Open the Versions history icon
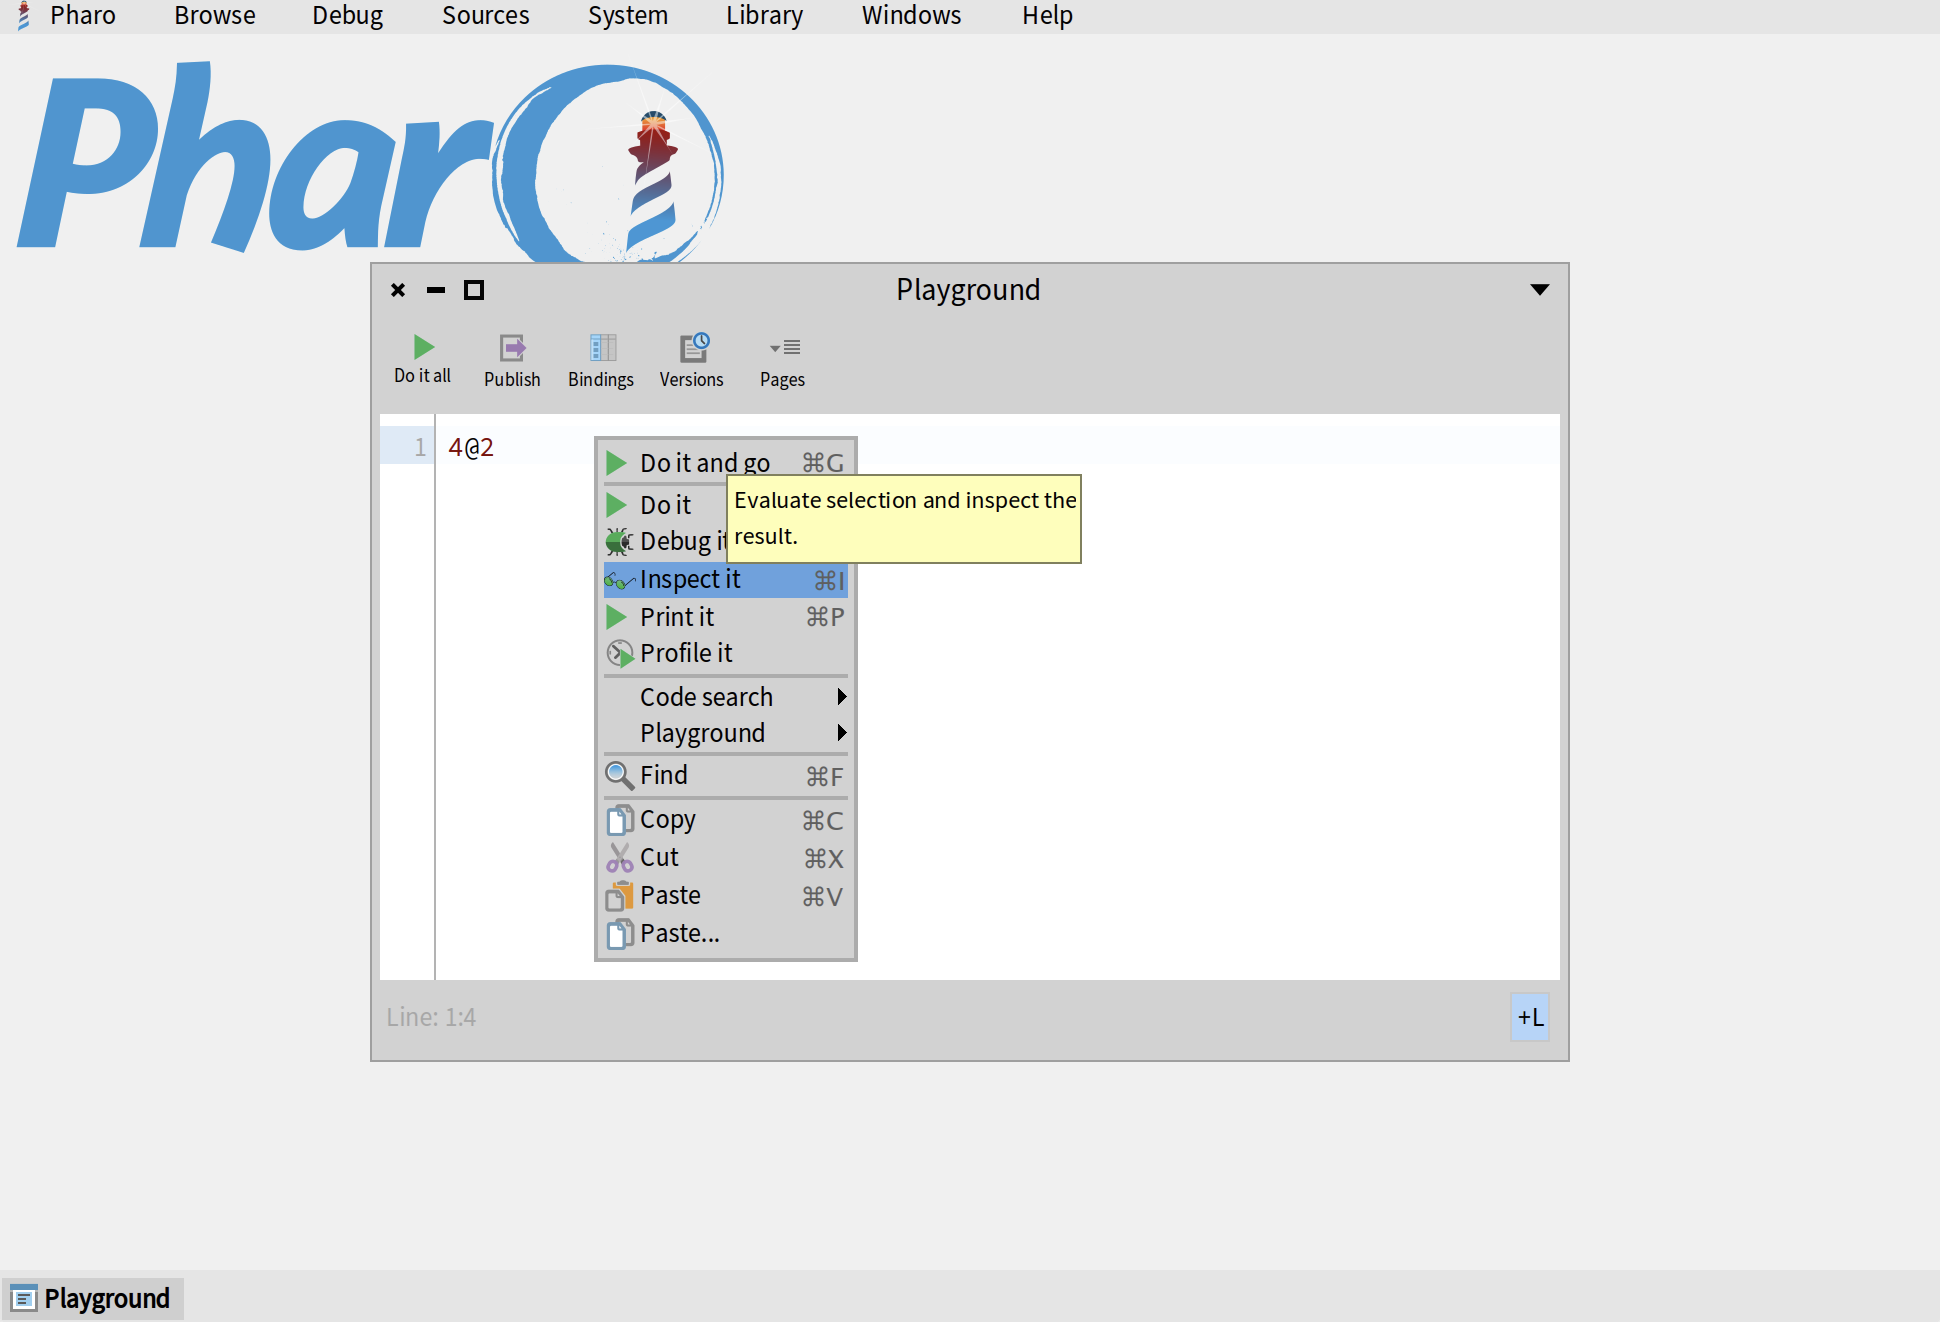The image size is (1940, 1322). pos(693,347)
